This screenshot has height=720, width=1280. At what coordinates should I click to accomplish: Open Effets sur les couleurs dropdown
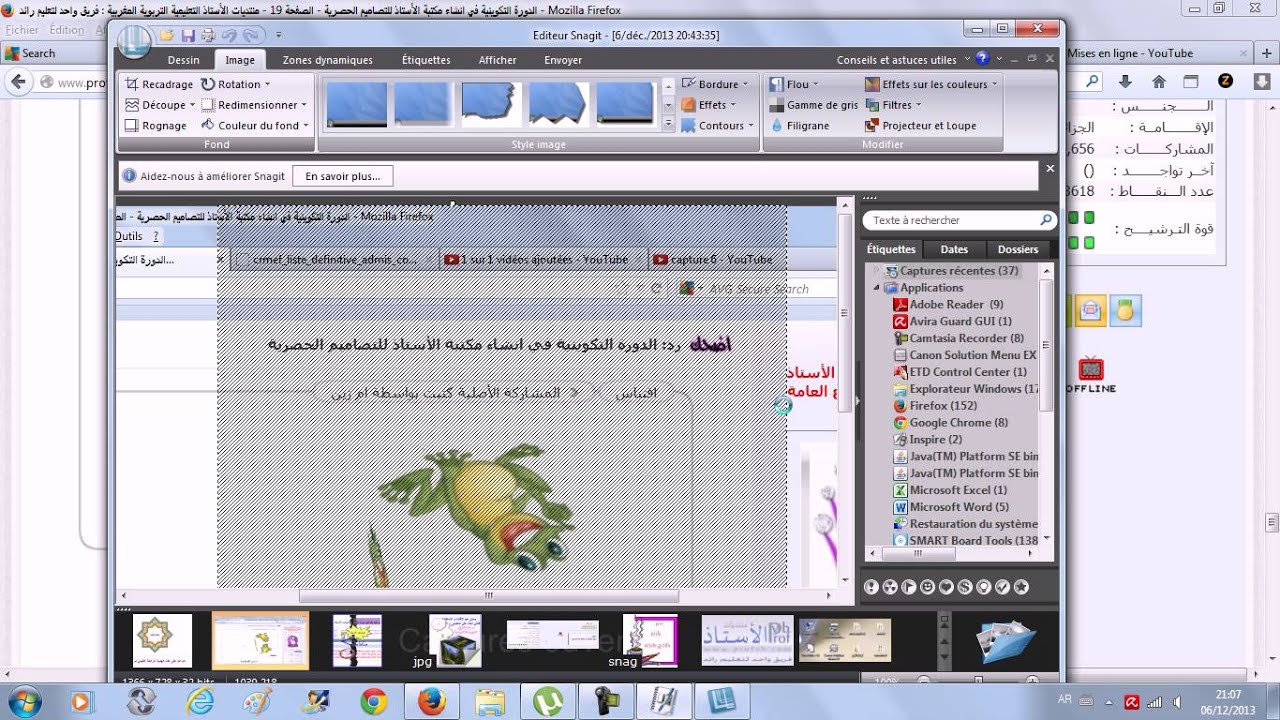(932, 85)
